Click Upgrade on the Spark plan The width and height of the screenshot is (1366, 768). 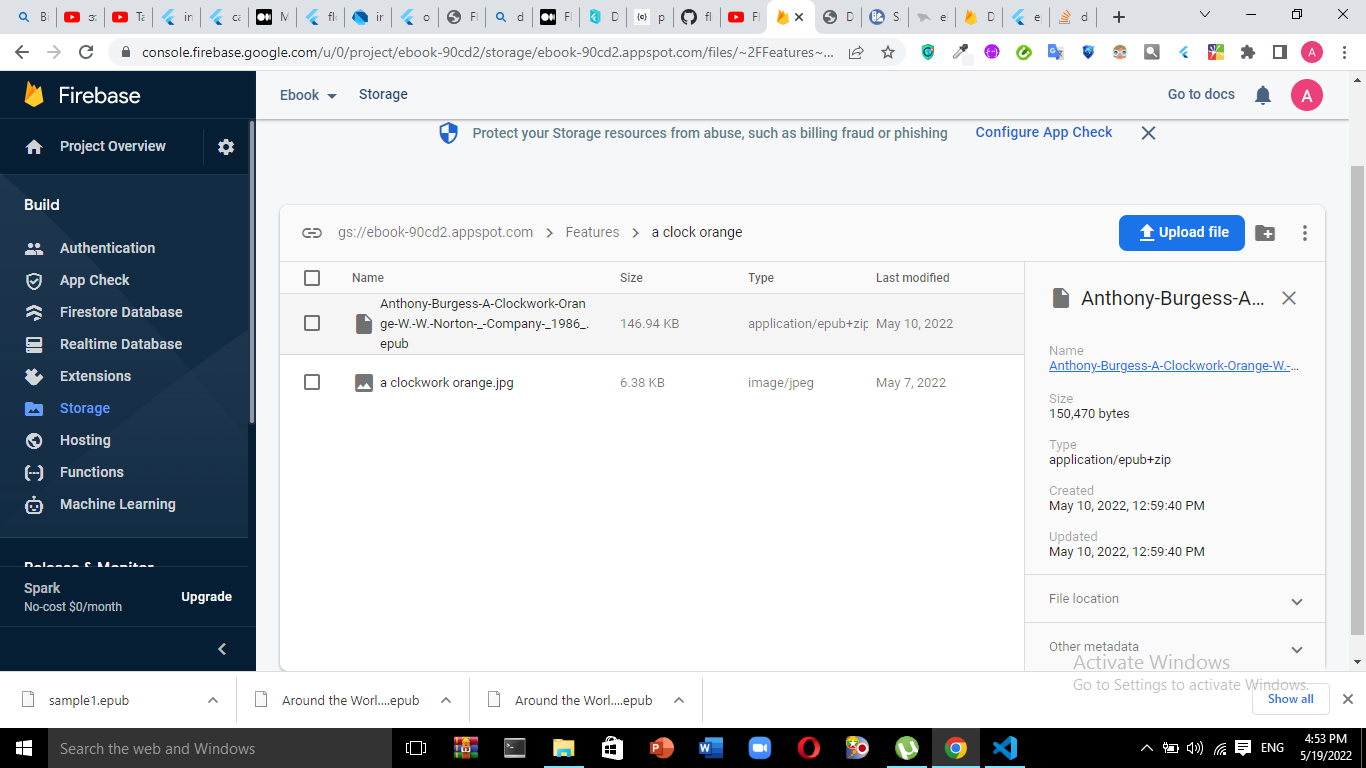(206, 597)
